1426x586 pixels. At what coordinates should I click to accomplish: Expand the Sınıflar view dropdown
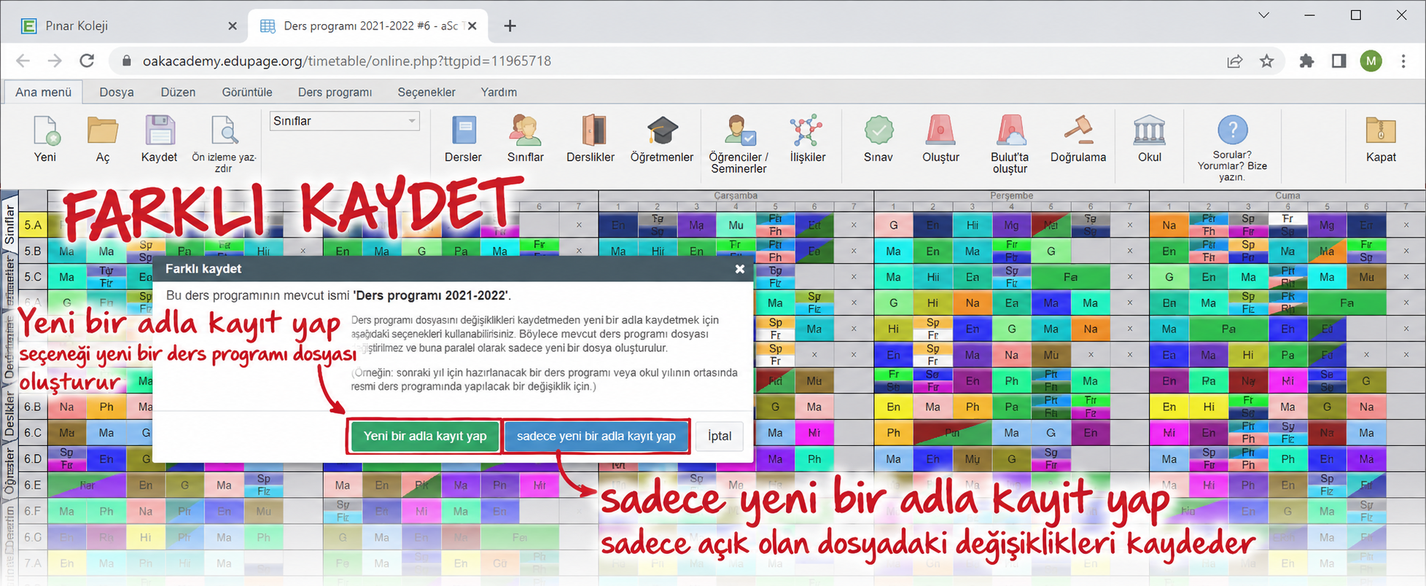(344, 121)
